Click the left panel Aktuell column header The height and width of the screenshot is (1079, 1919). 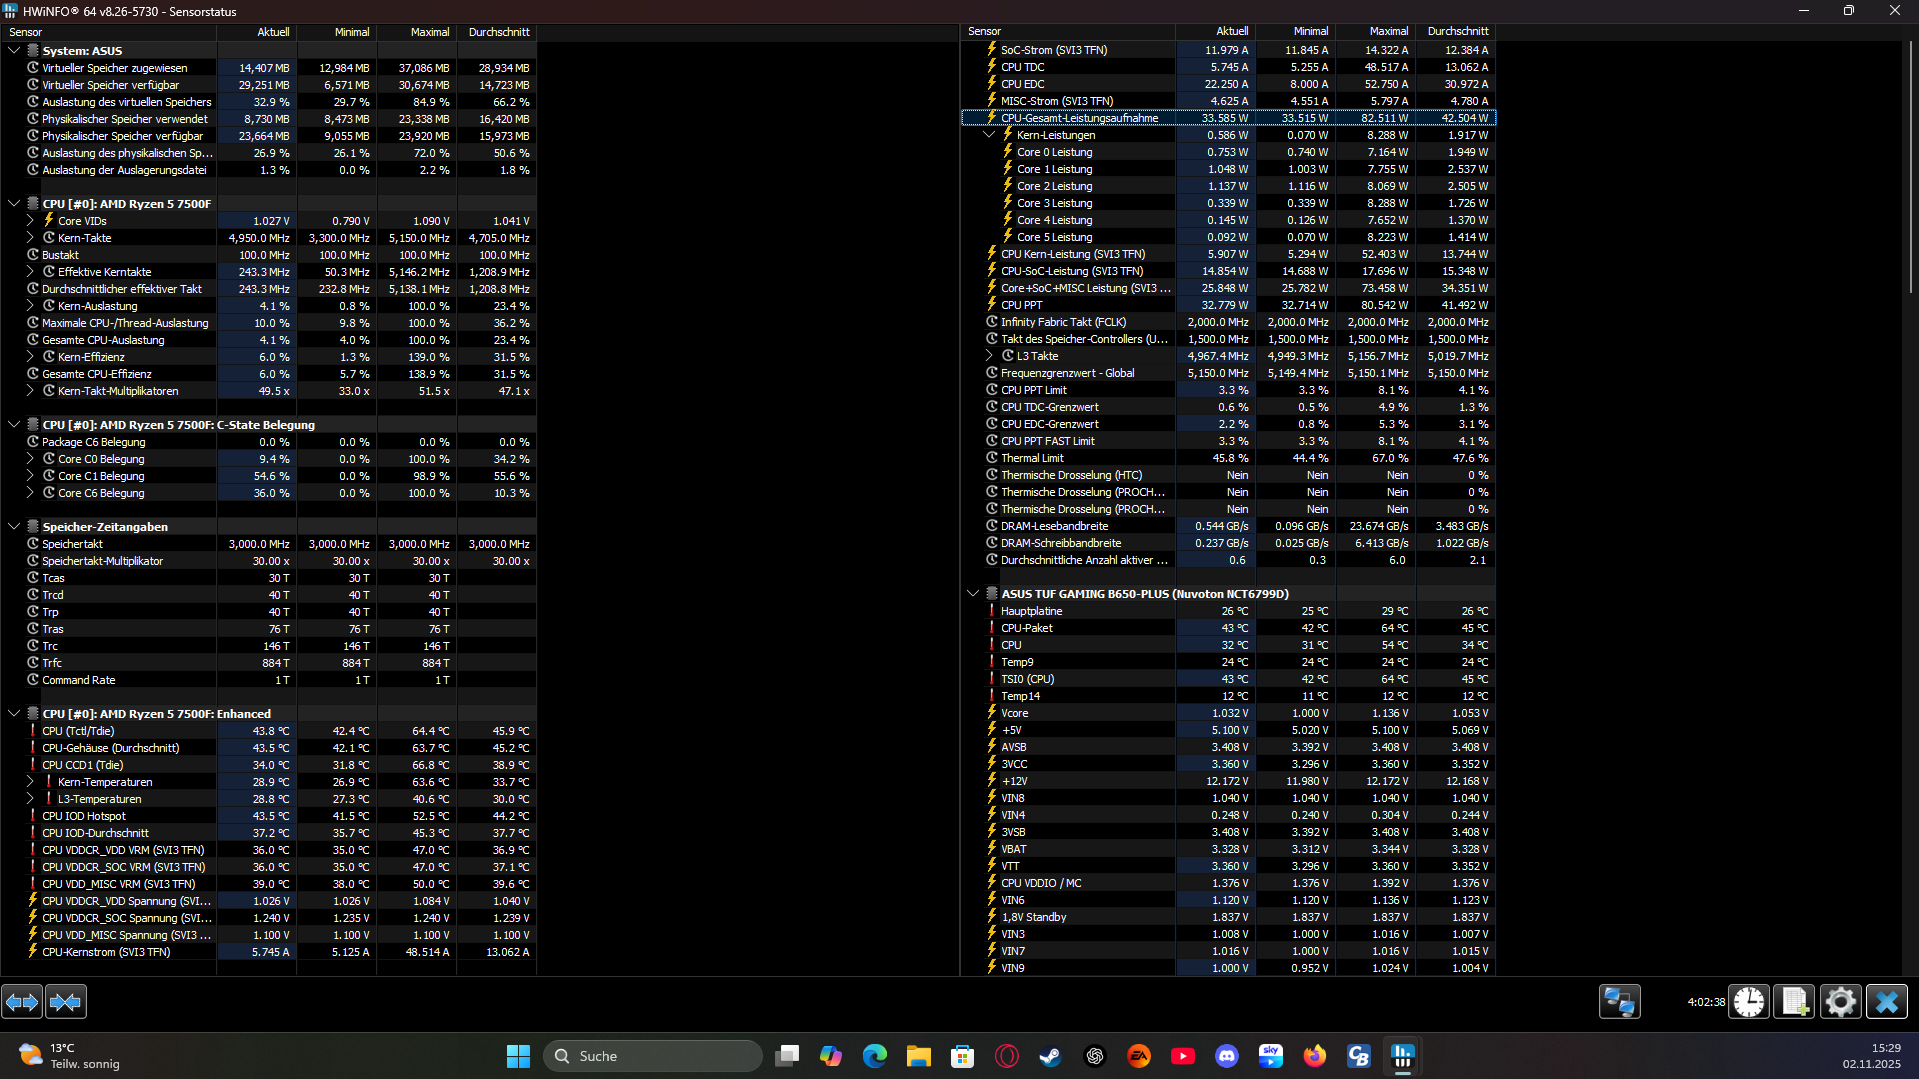coord(256,32)
